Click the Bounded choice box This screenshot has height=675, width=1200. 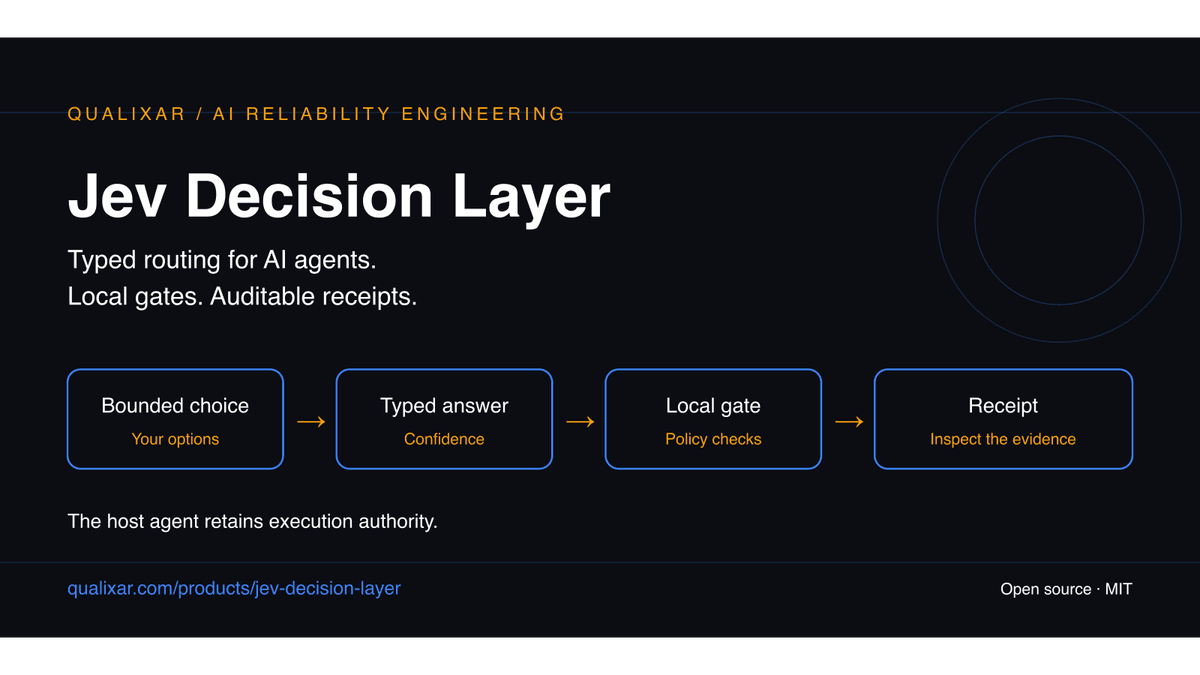pyautogui.click(x=175, y=419)
